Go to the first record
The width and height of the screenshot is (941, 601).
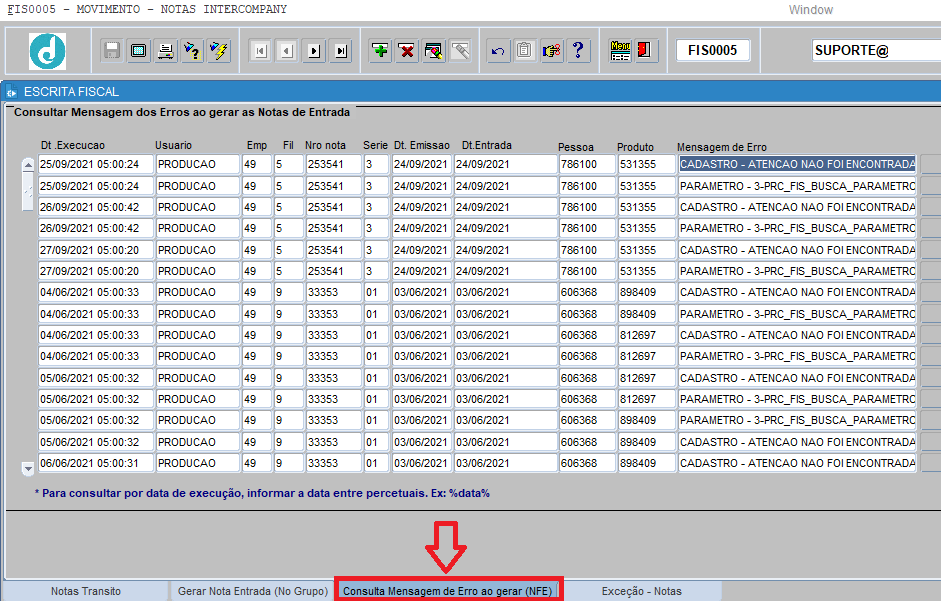[260, 51]
